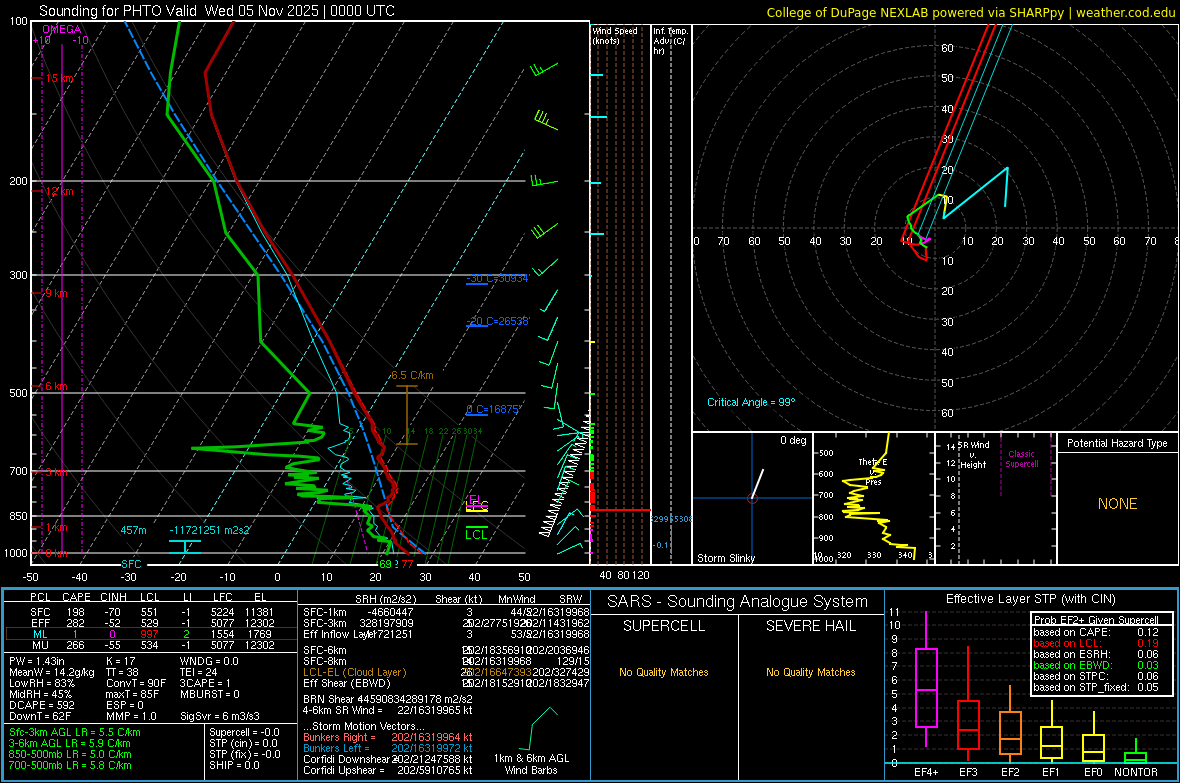Click the '0 C=16875' freezing level label
This screenshot has width=1180, height=783.
(494, 410)
